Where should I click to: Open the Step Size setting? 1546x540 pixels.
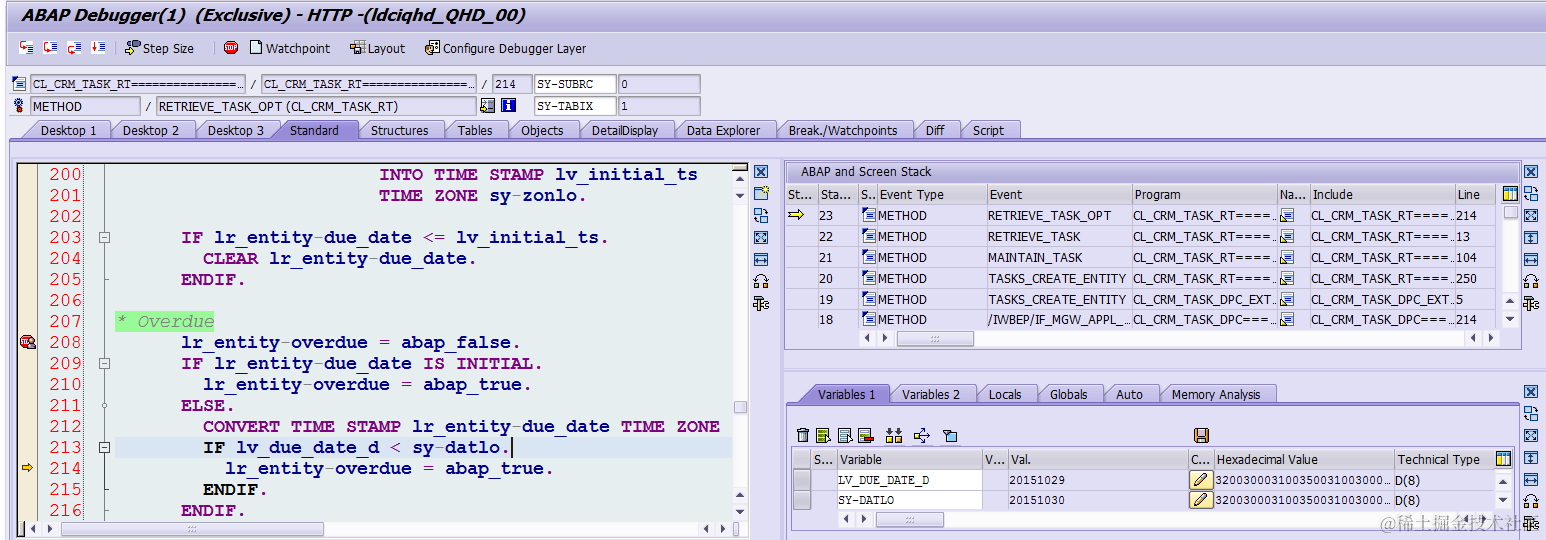(159, 48)
